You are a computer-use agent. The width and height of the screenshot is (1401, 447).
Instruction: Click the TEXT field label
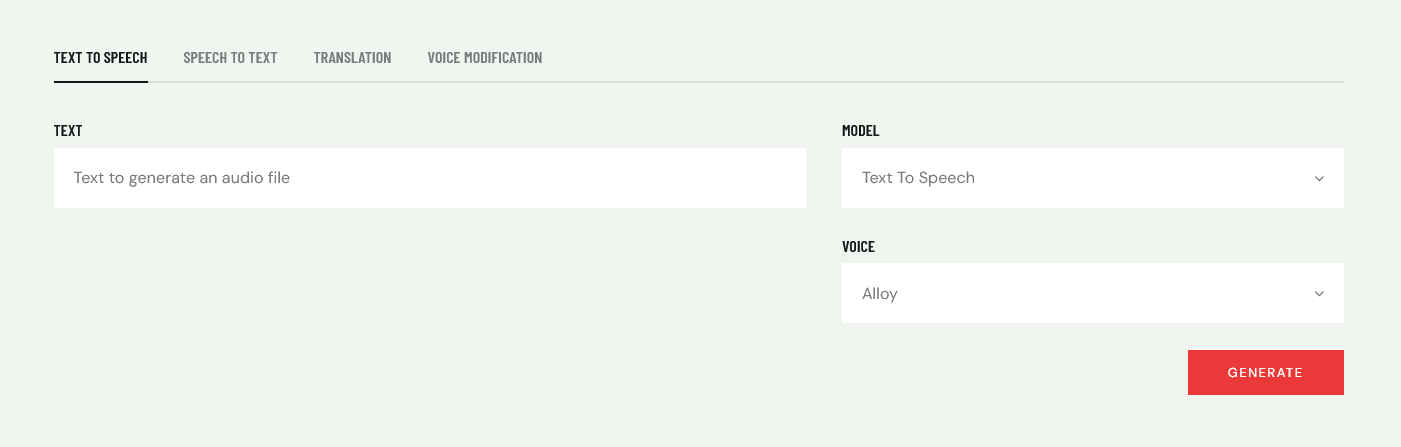[68, 131]
